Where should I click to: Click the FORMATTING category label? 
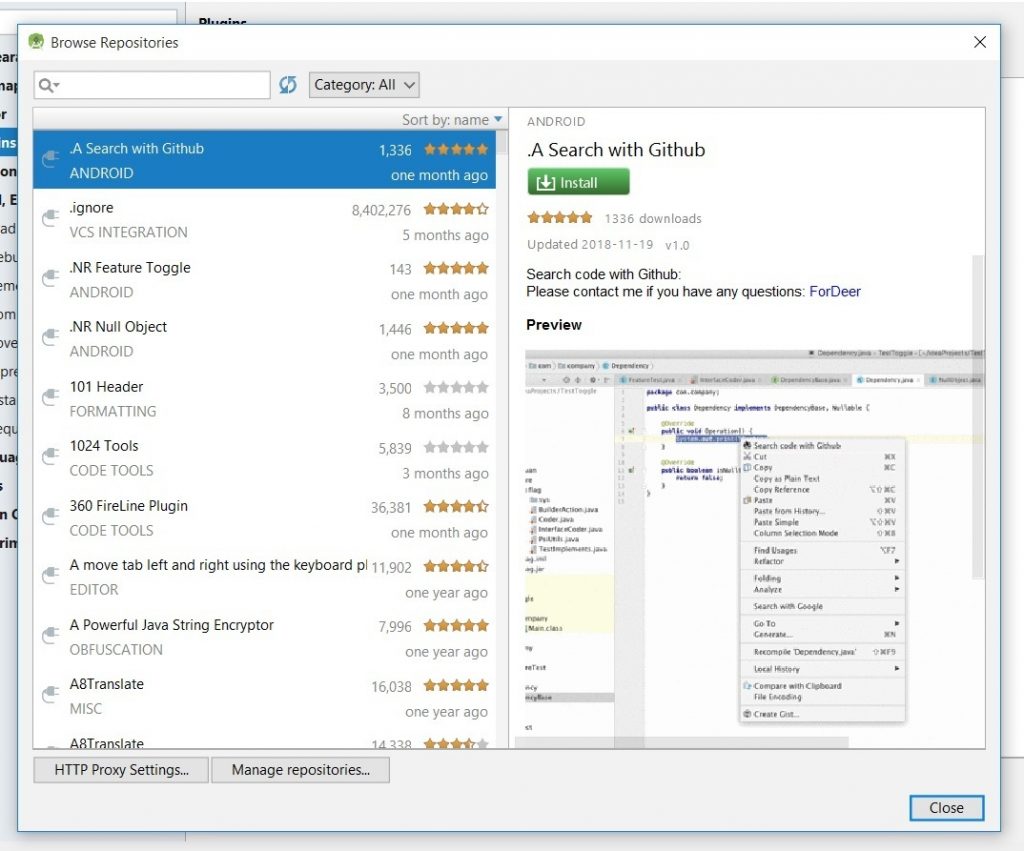pos(113,411)
